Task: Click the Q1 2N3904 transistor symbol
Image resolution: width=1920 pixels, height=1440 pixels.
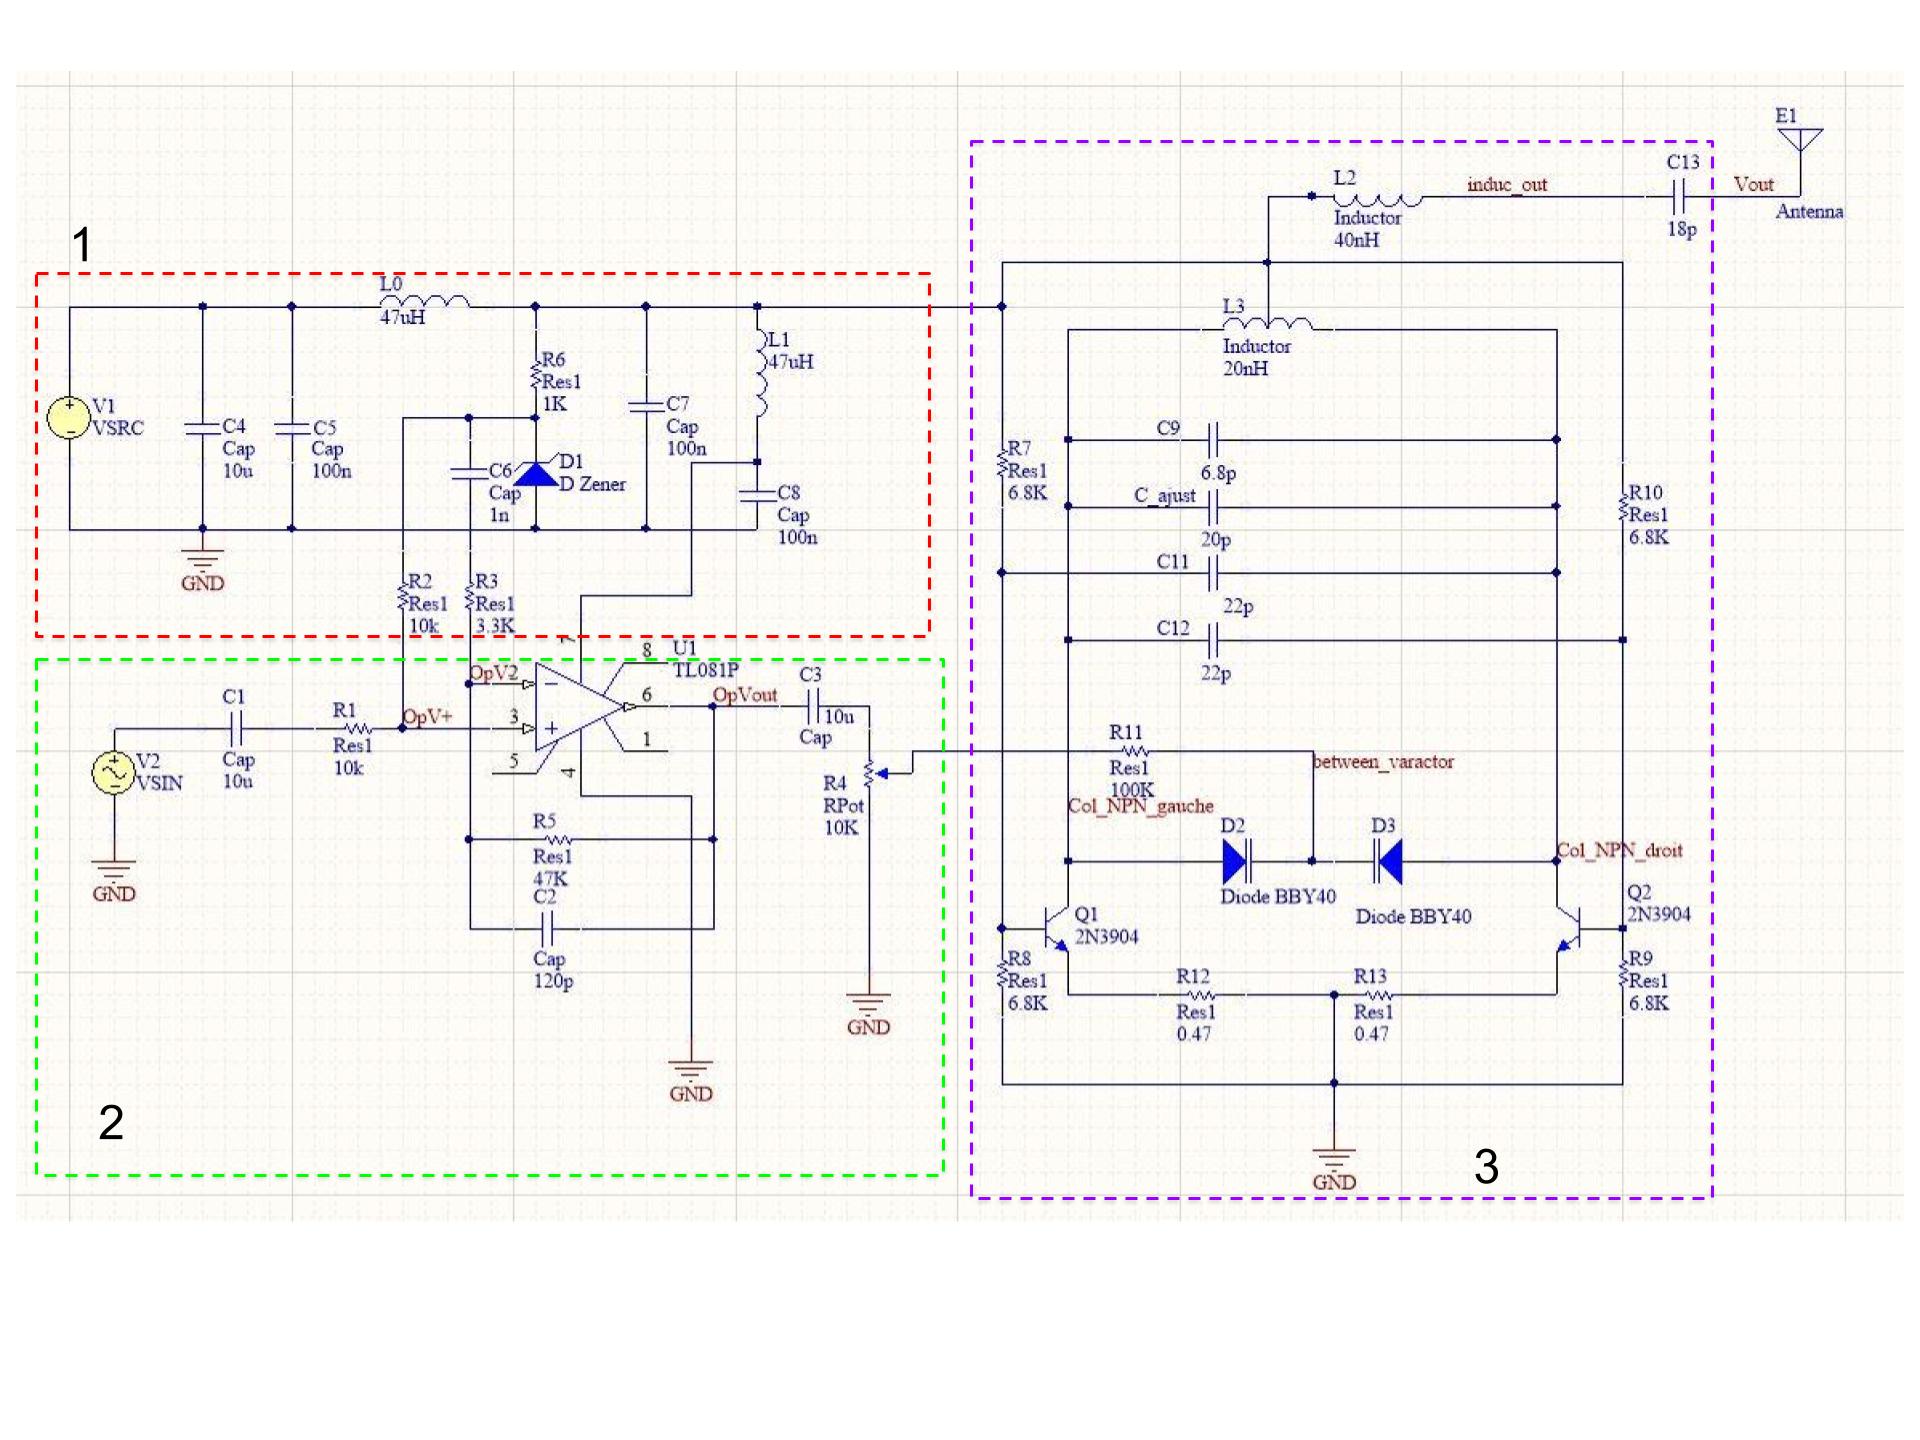Action: [1057, 927]
